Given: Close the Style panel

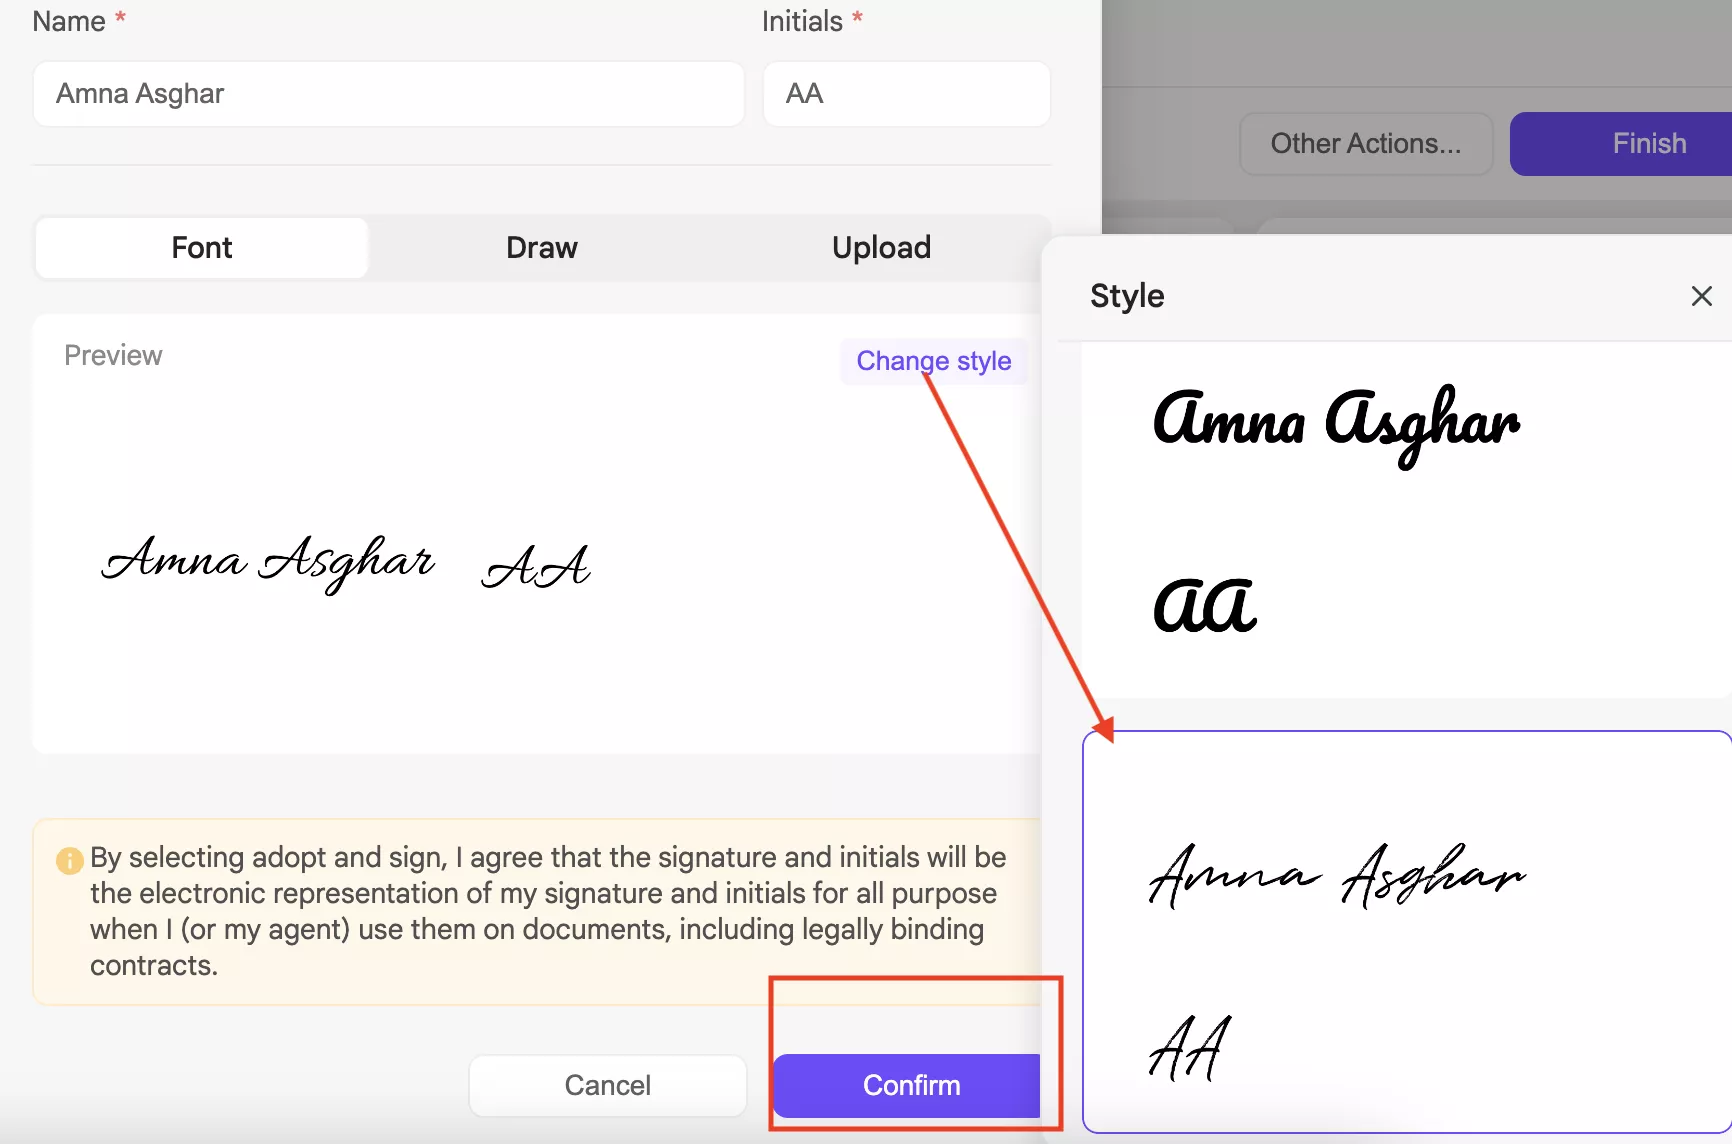Looking at the screenshot, I should 1701,296.
